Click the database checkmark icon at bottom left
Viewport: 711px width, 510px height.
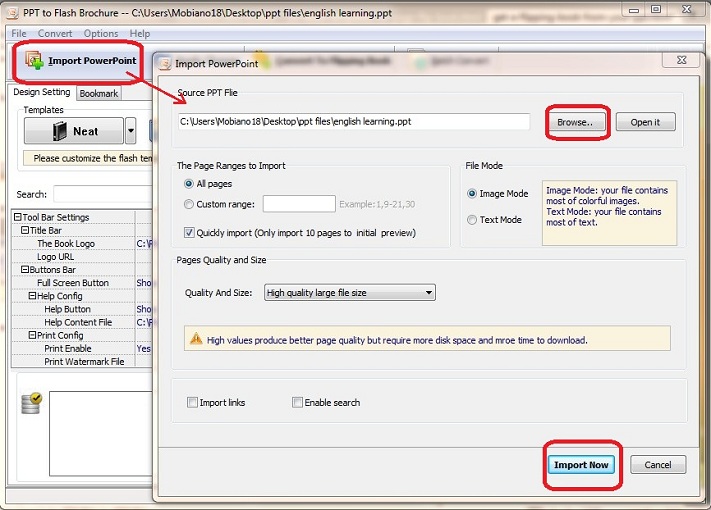(32, 403)
